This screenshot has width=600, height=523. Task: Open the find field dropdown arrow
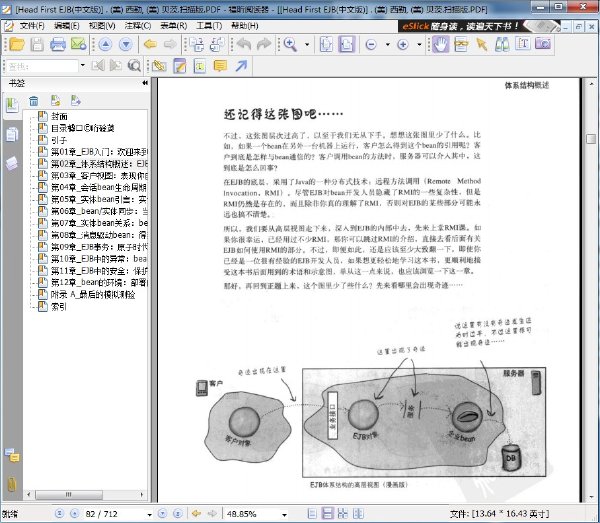[x=83, y=66]
